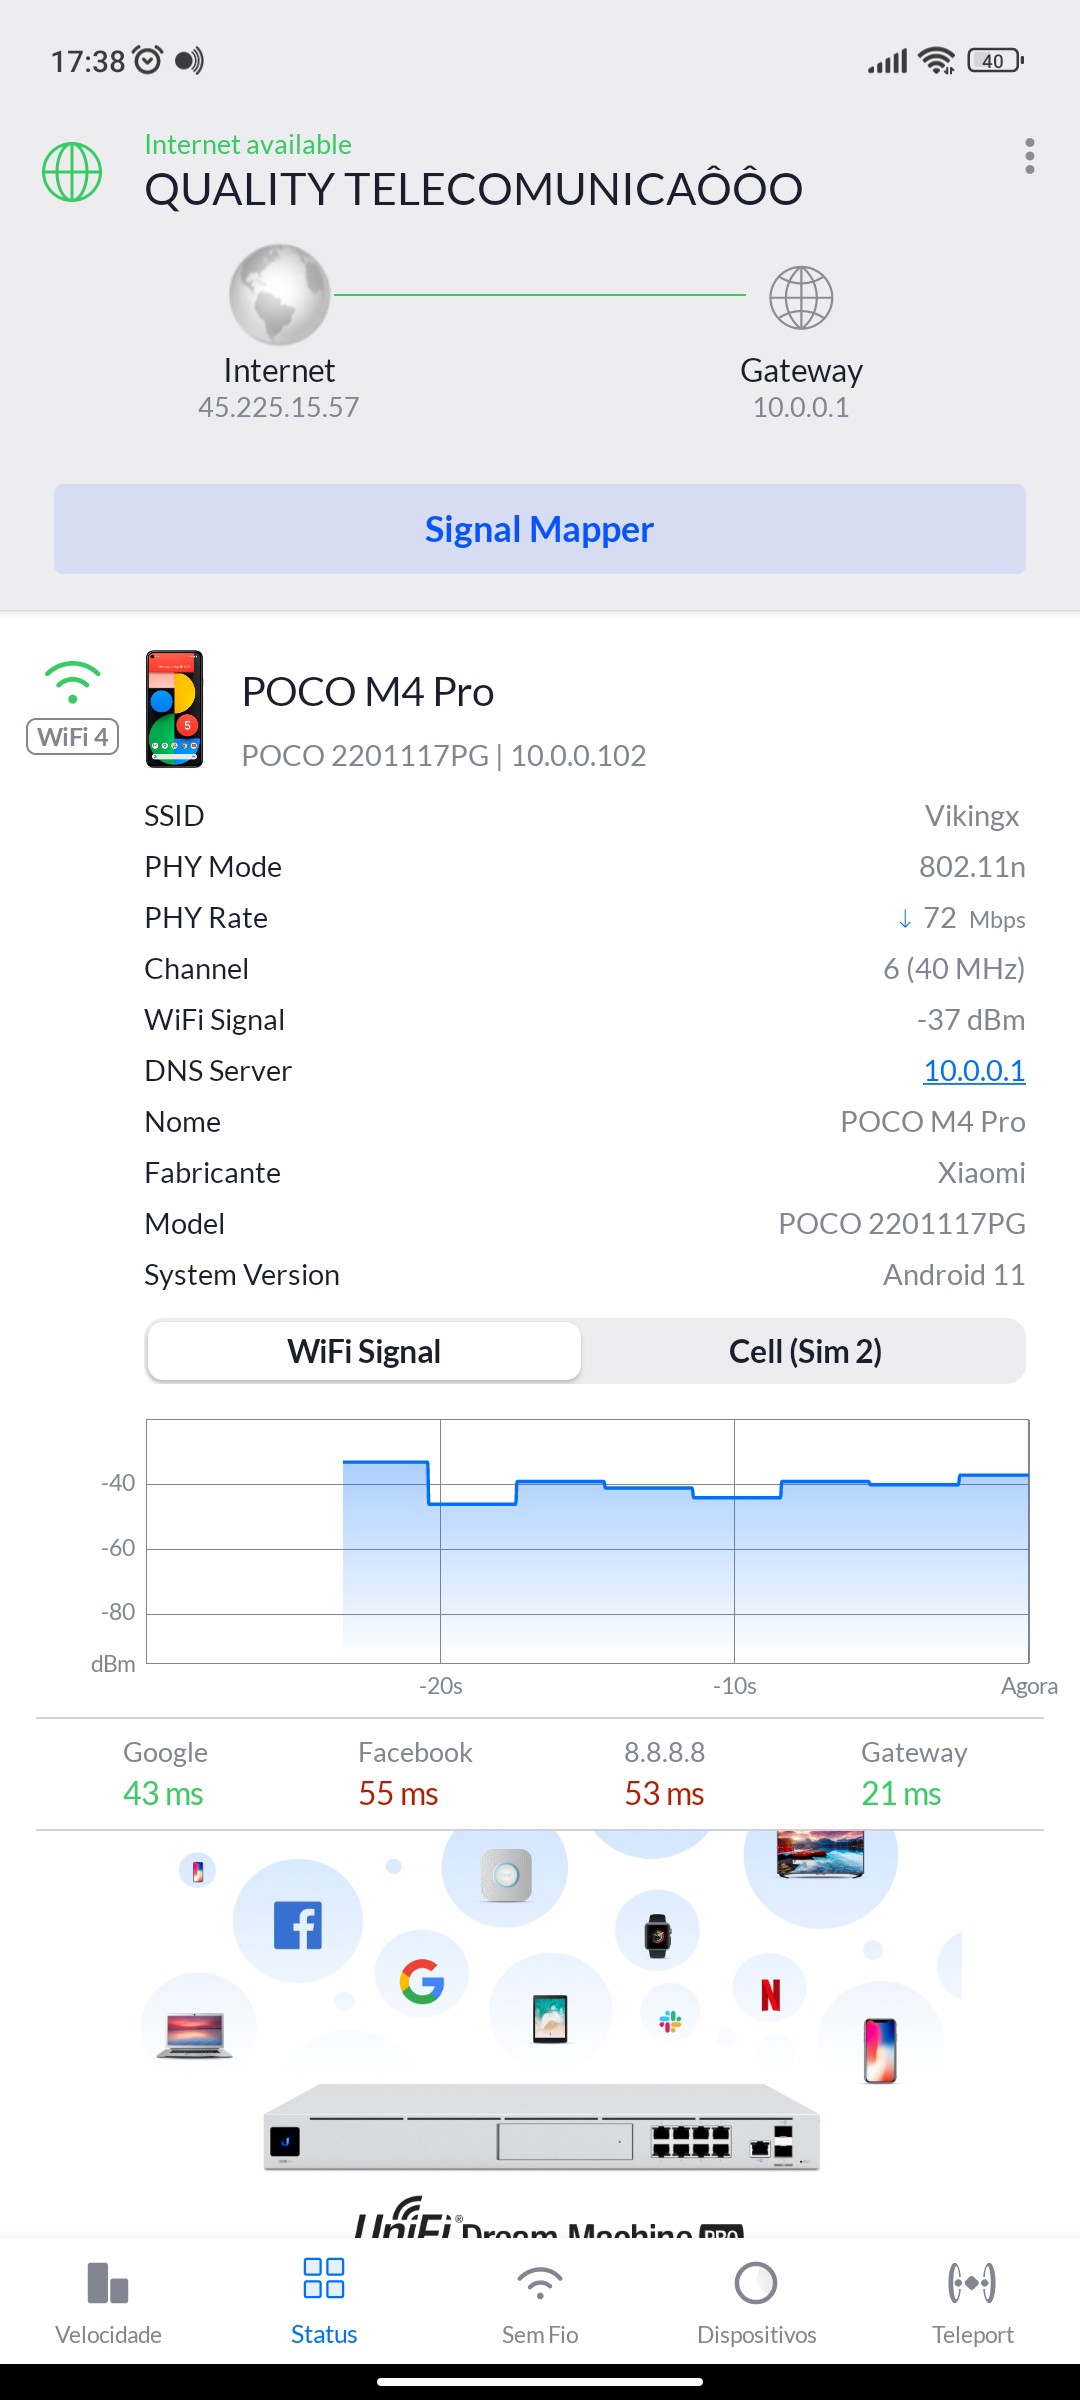Tap the Netflix N bubble icon
1080x2400 pixels.
(x=770, y=1995)
